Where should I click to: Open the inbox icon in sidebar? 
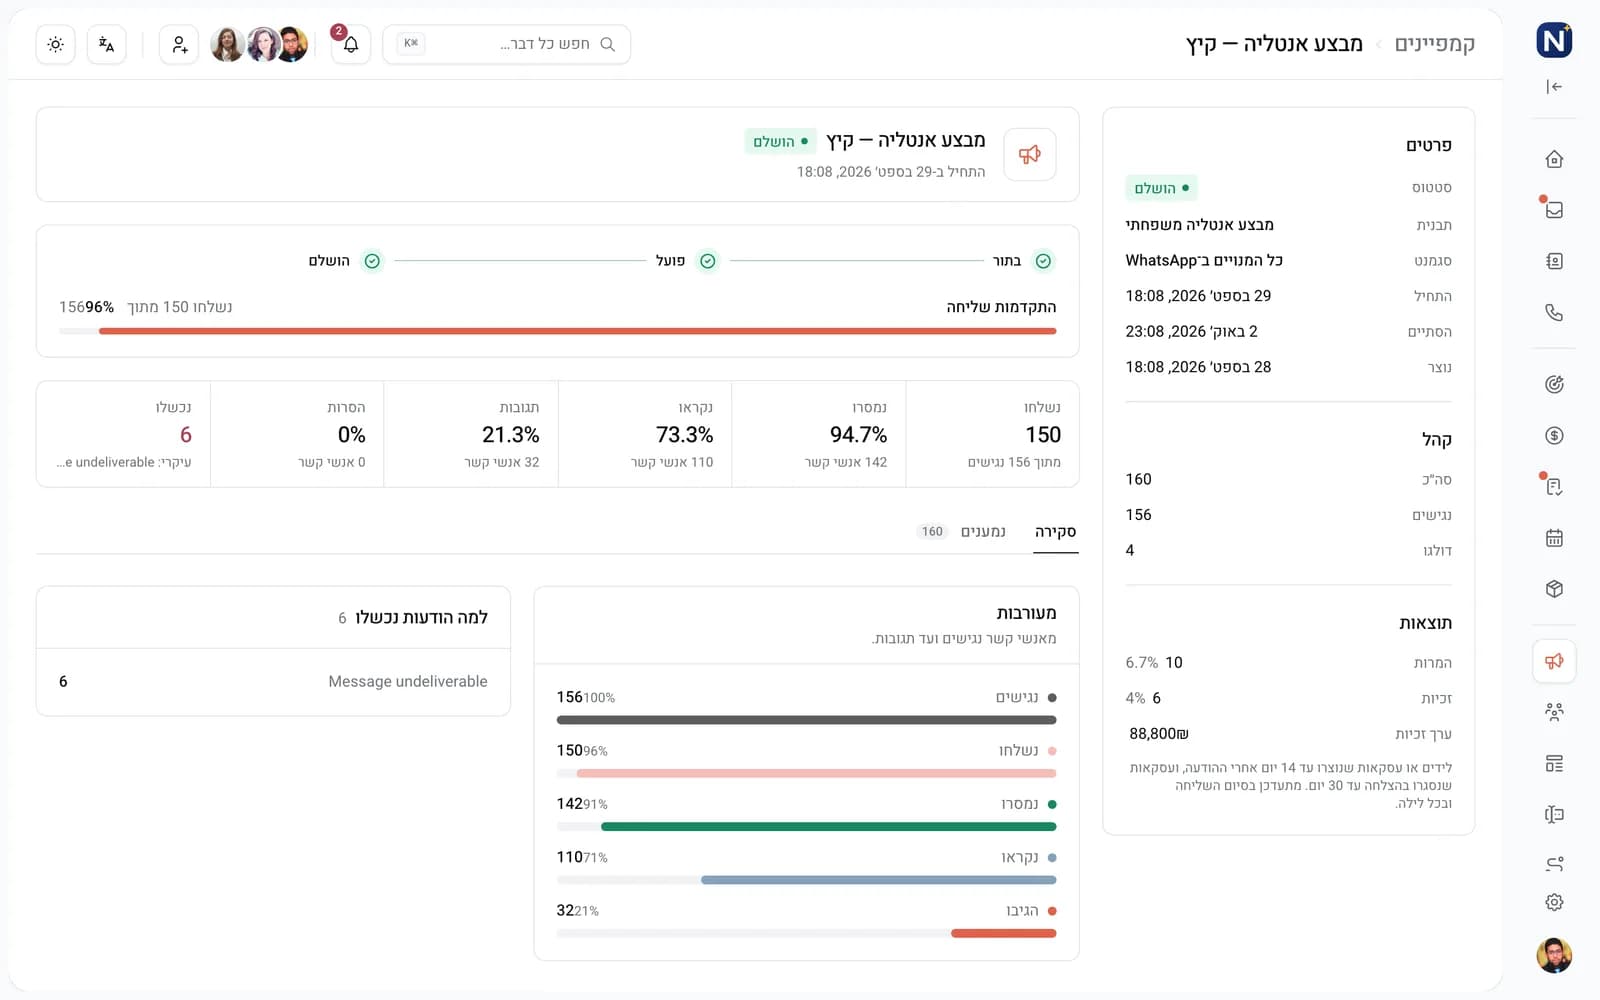[x=1554, y=210]
